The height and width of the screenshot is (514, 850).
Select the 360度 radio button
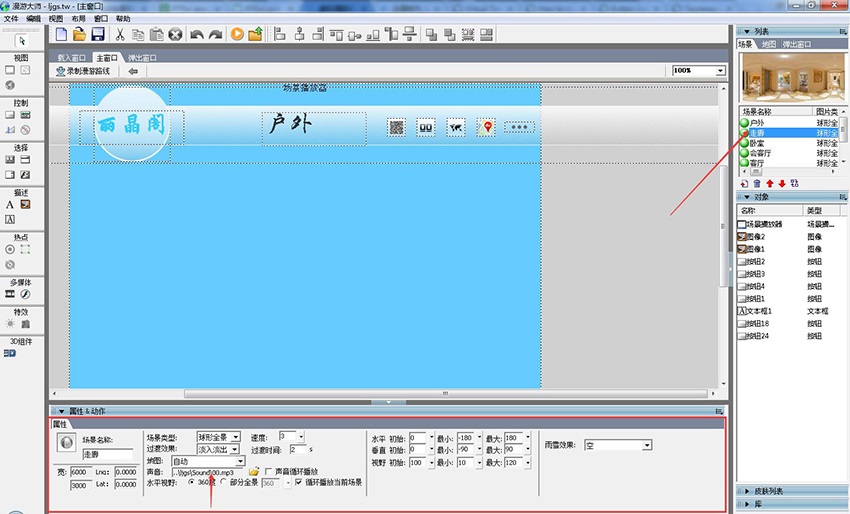(192, 482)
